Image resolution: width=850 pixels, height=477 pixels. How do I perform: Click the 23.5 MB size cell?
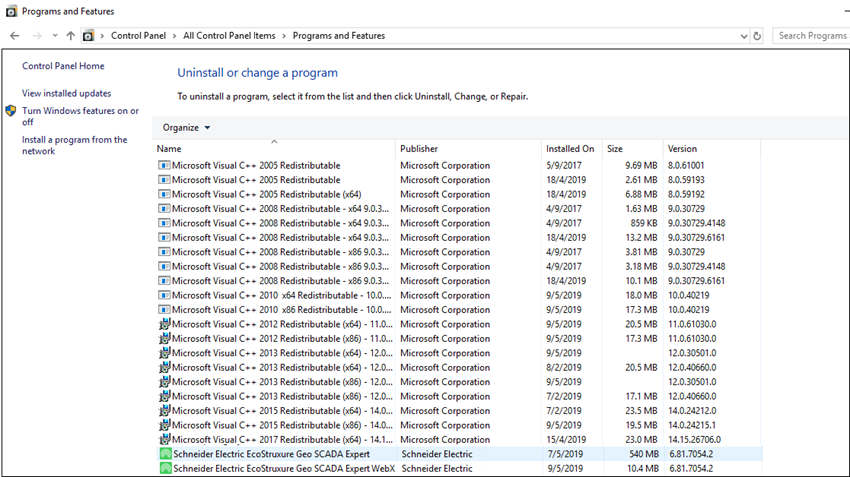641,411
